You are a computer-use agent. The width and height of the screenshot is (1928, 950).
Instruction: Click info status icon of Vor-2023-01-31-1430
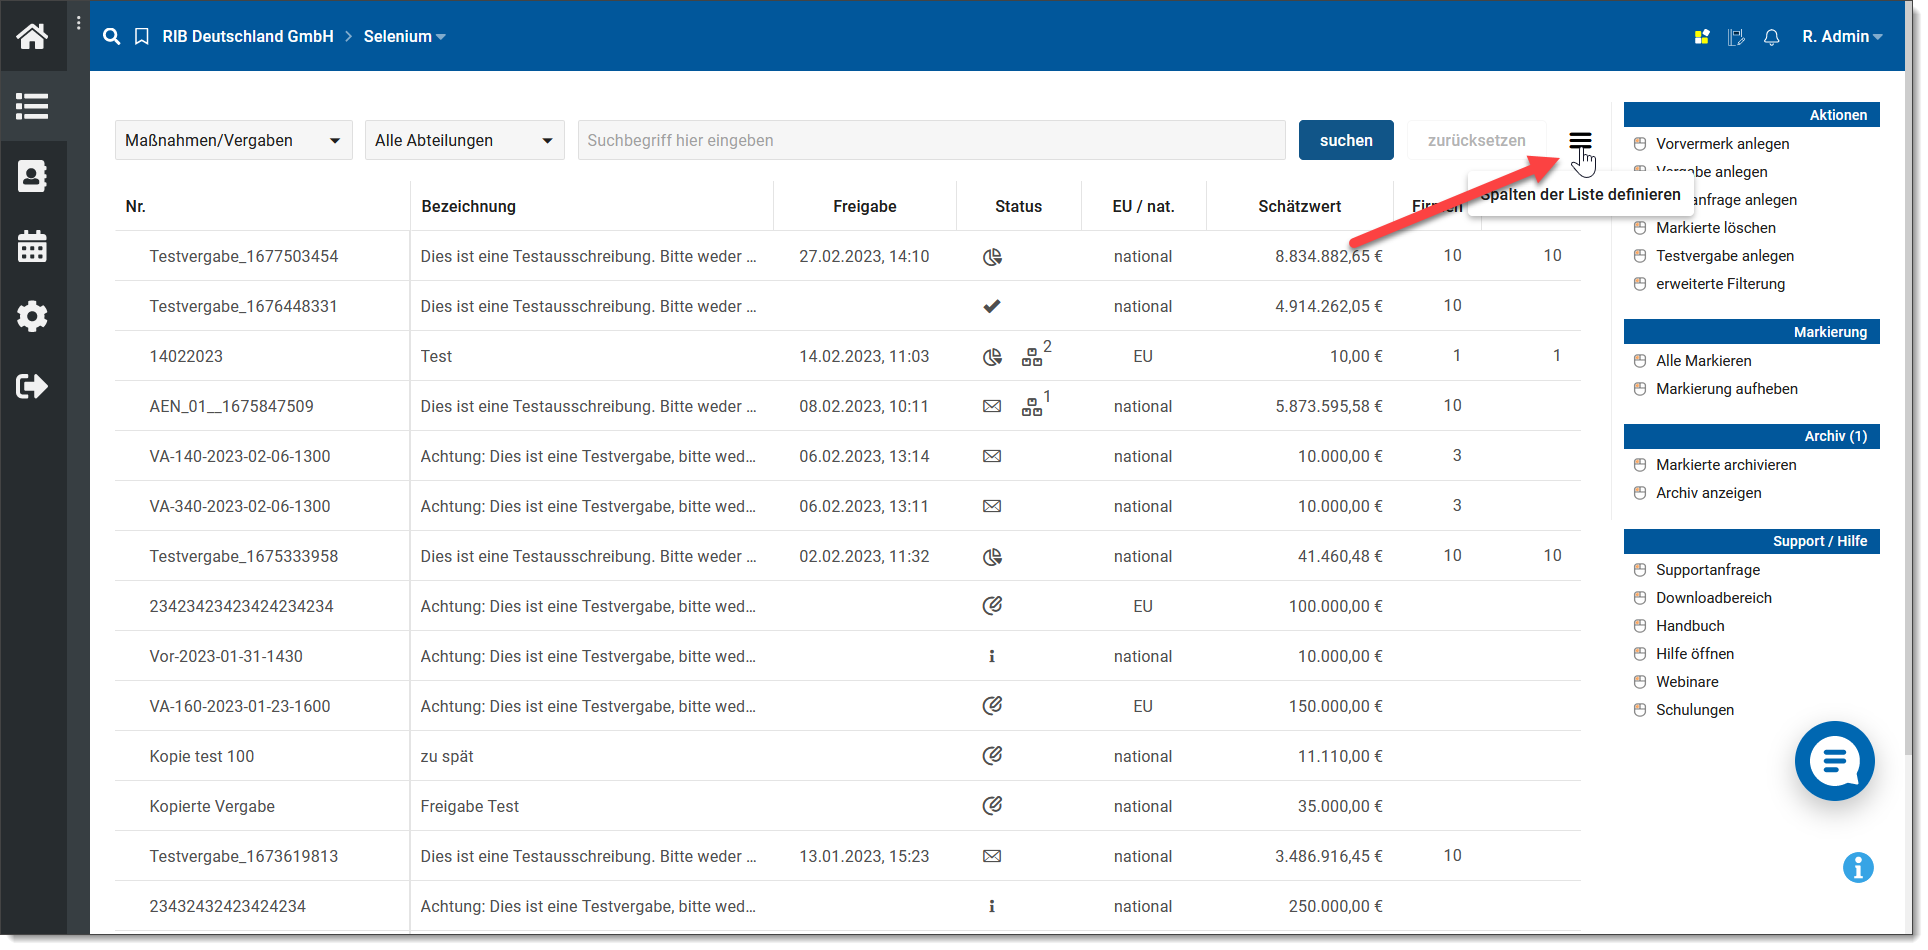[992, 656]
